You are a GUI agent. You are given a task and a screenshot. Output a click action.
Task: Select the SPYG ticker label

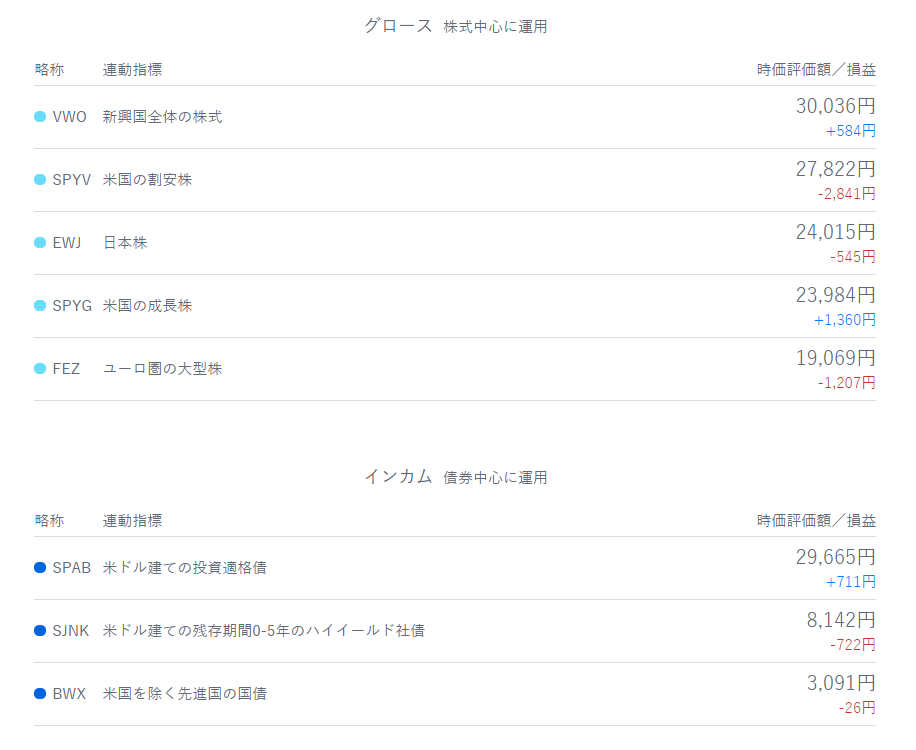click(x=71, y=306)
